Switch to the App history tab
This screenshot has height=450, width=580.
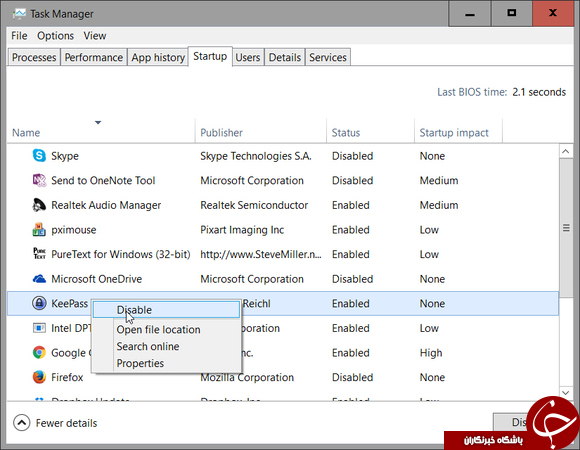click(x=158, y=57)
